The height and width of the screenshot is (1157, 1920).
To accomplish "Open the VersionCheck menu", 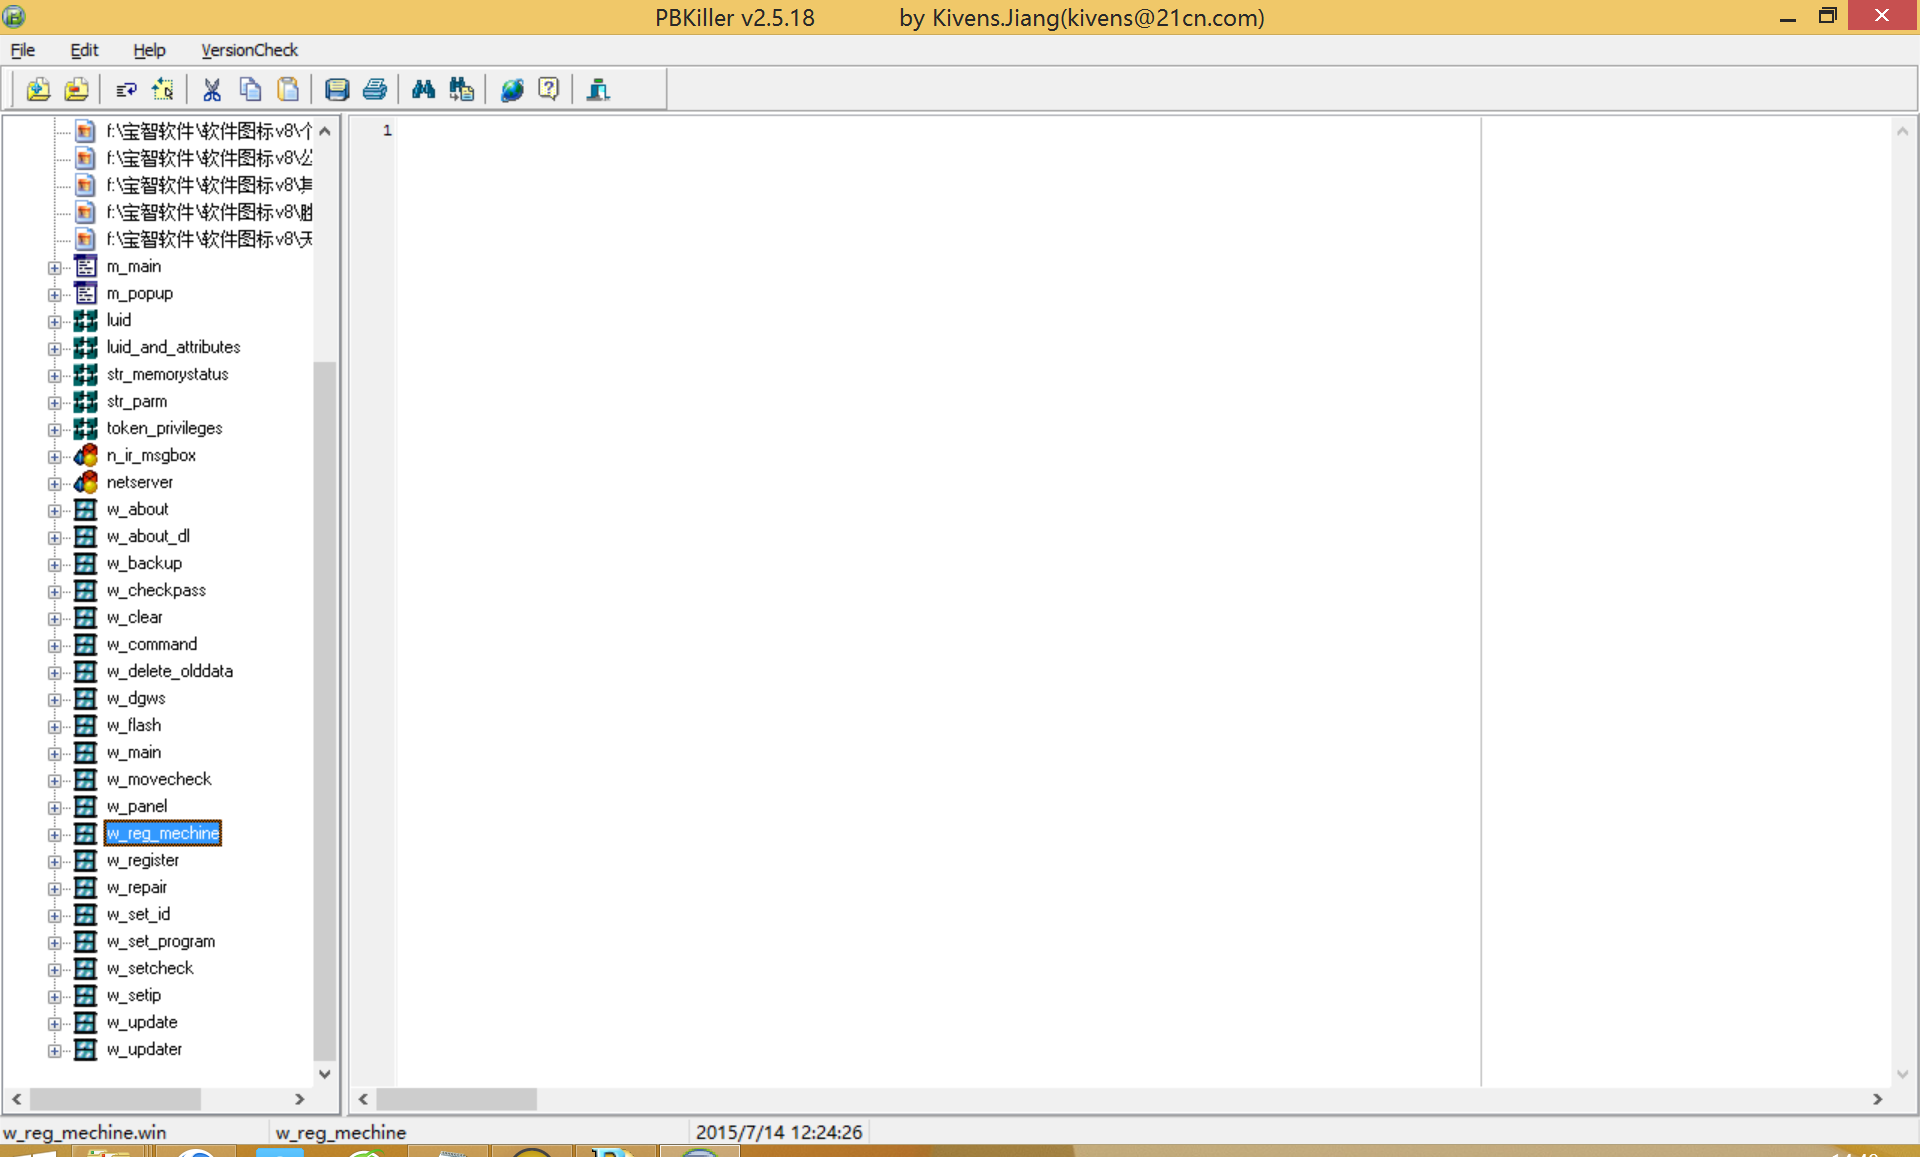I will point(249,50).
